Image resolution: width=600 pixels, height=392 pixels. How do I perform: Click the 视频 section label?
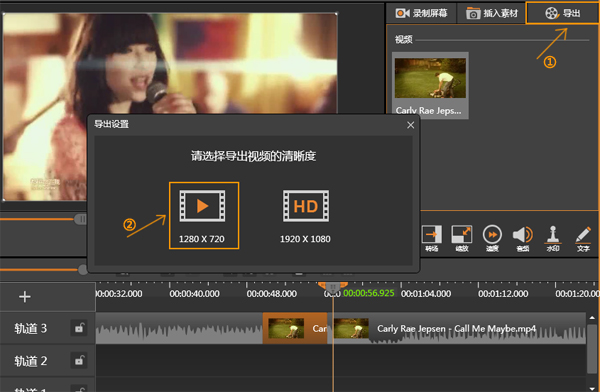point(404,39)
